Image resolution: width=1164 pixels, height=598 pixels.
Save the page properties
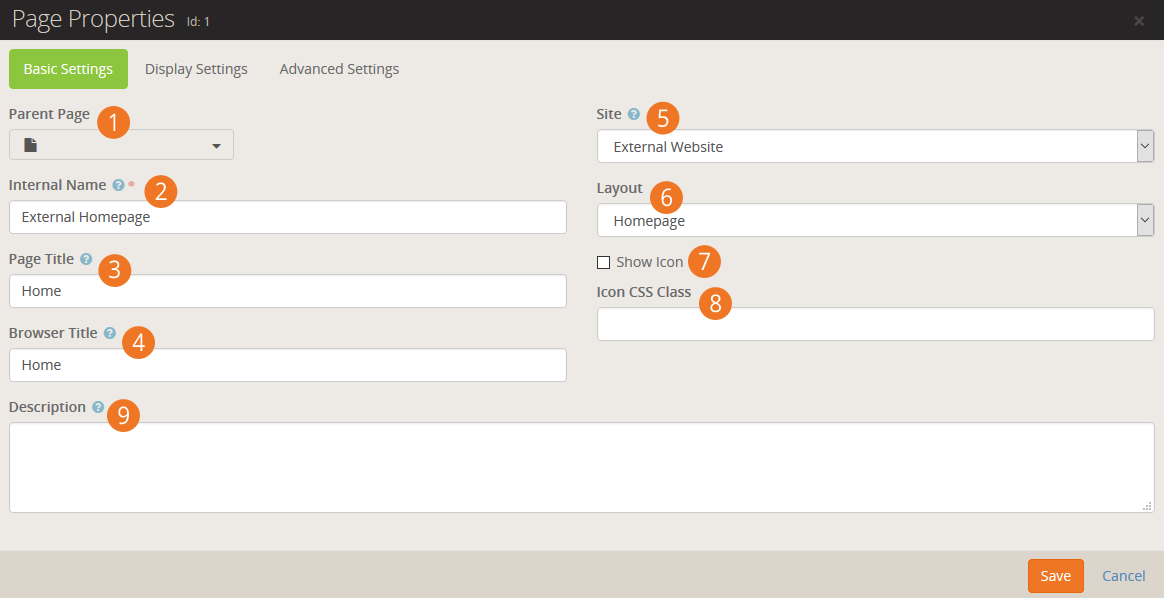coord(1056,576)
